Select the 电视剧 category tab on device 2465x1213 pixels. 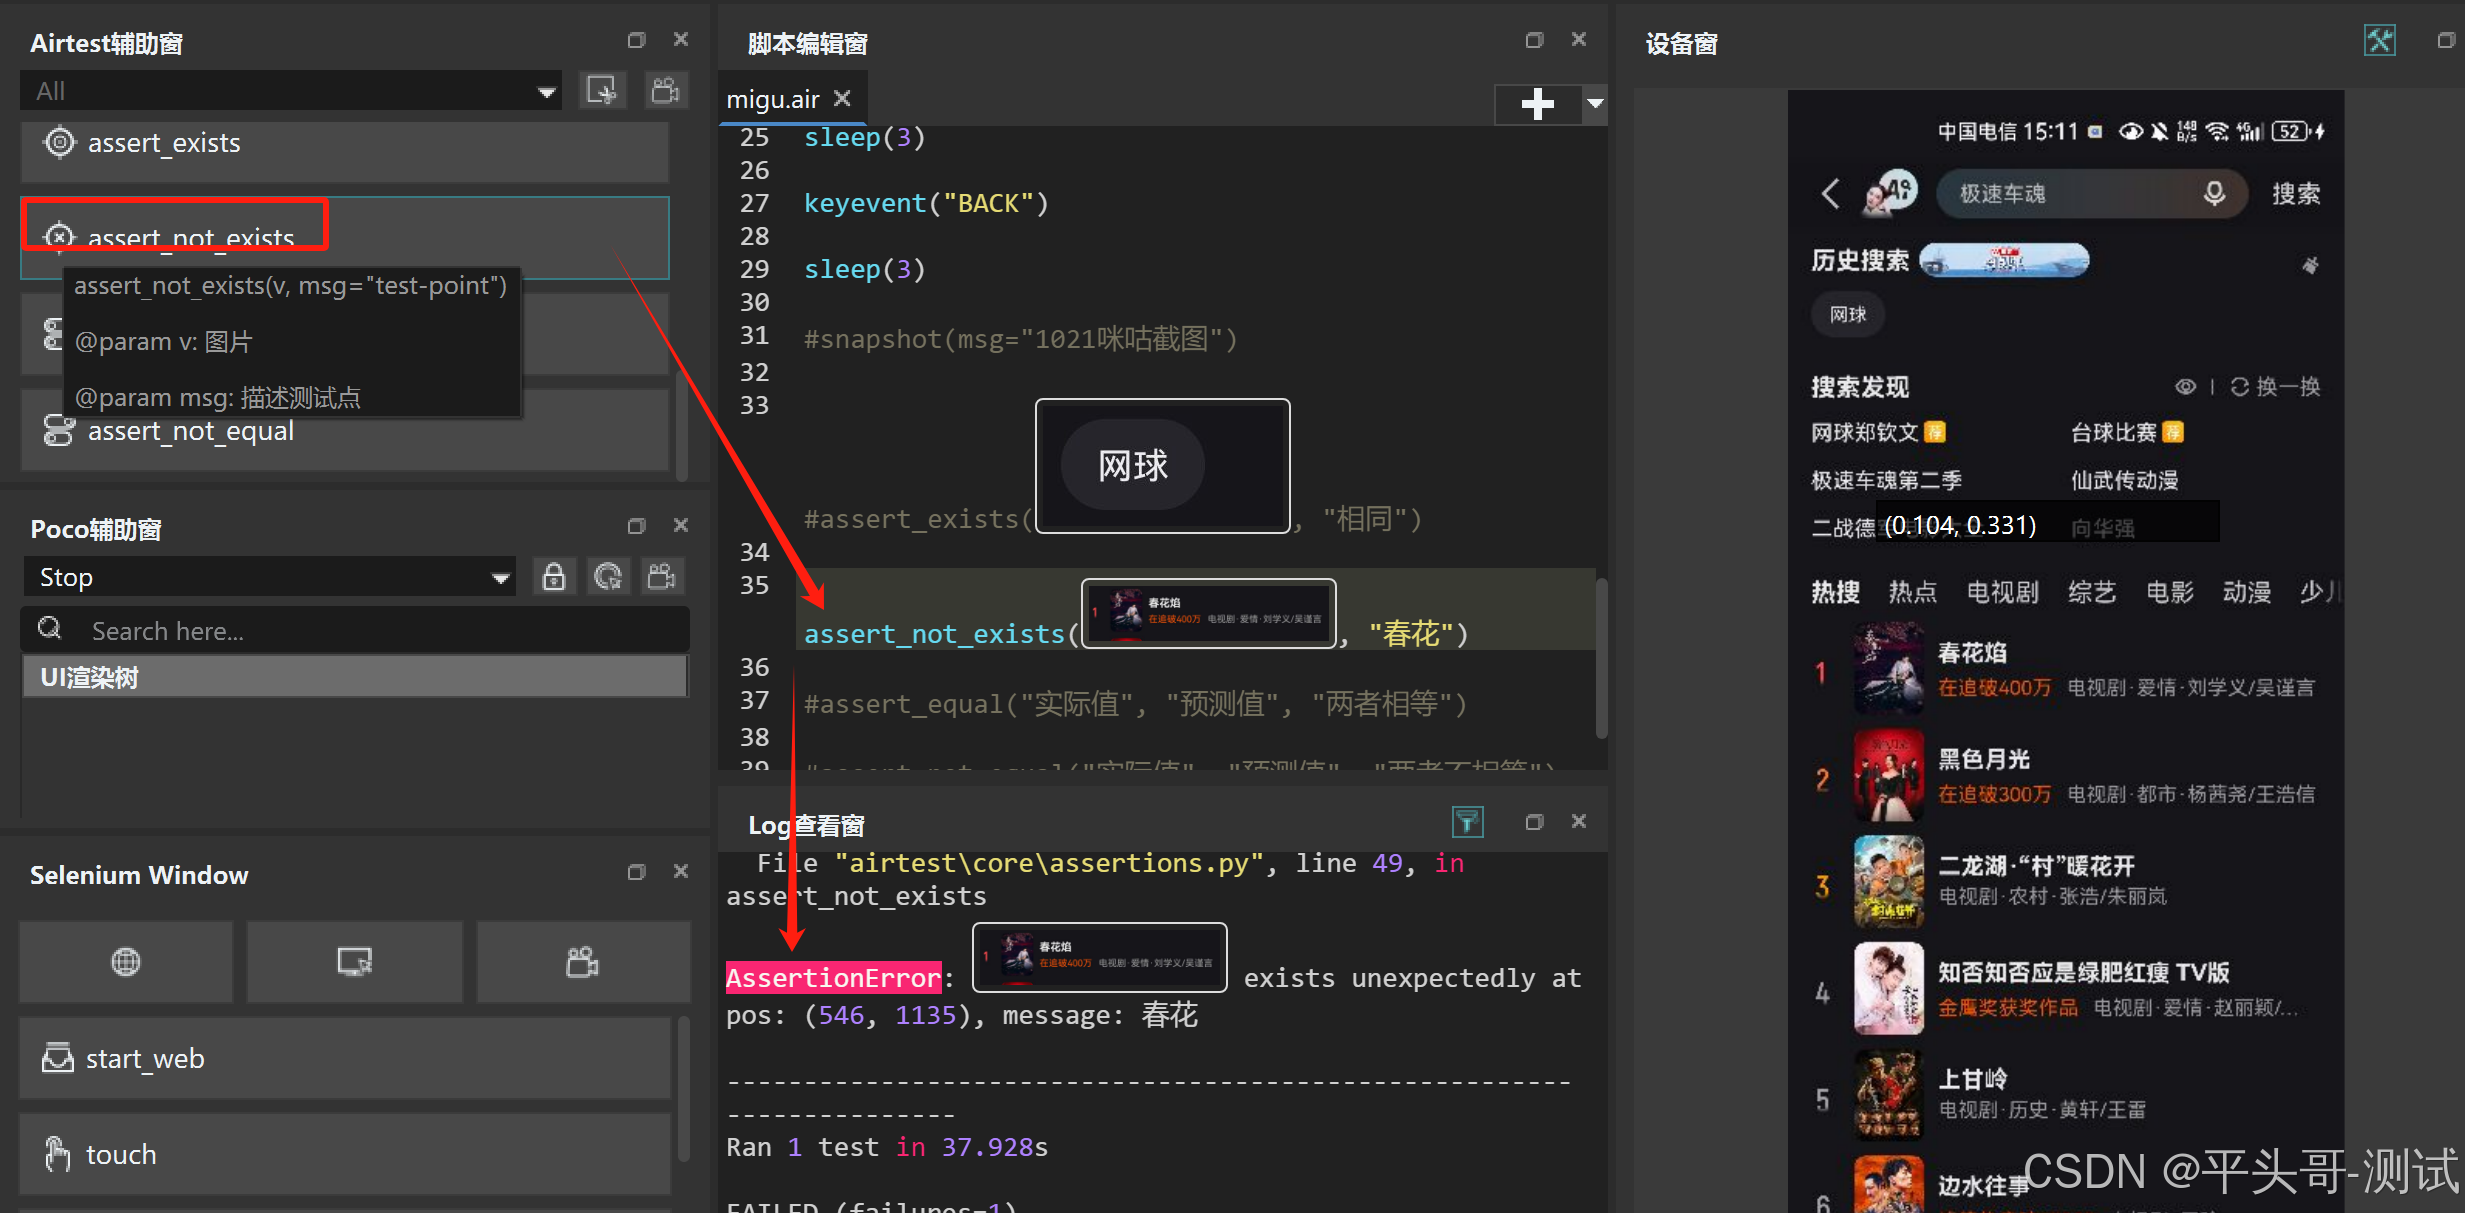[x=2002, y=592]
